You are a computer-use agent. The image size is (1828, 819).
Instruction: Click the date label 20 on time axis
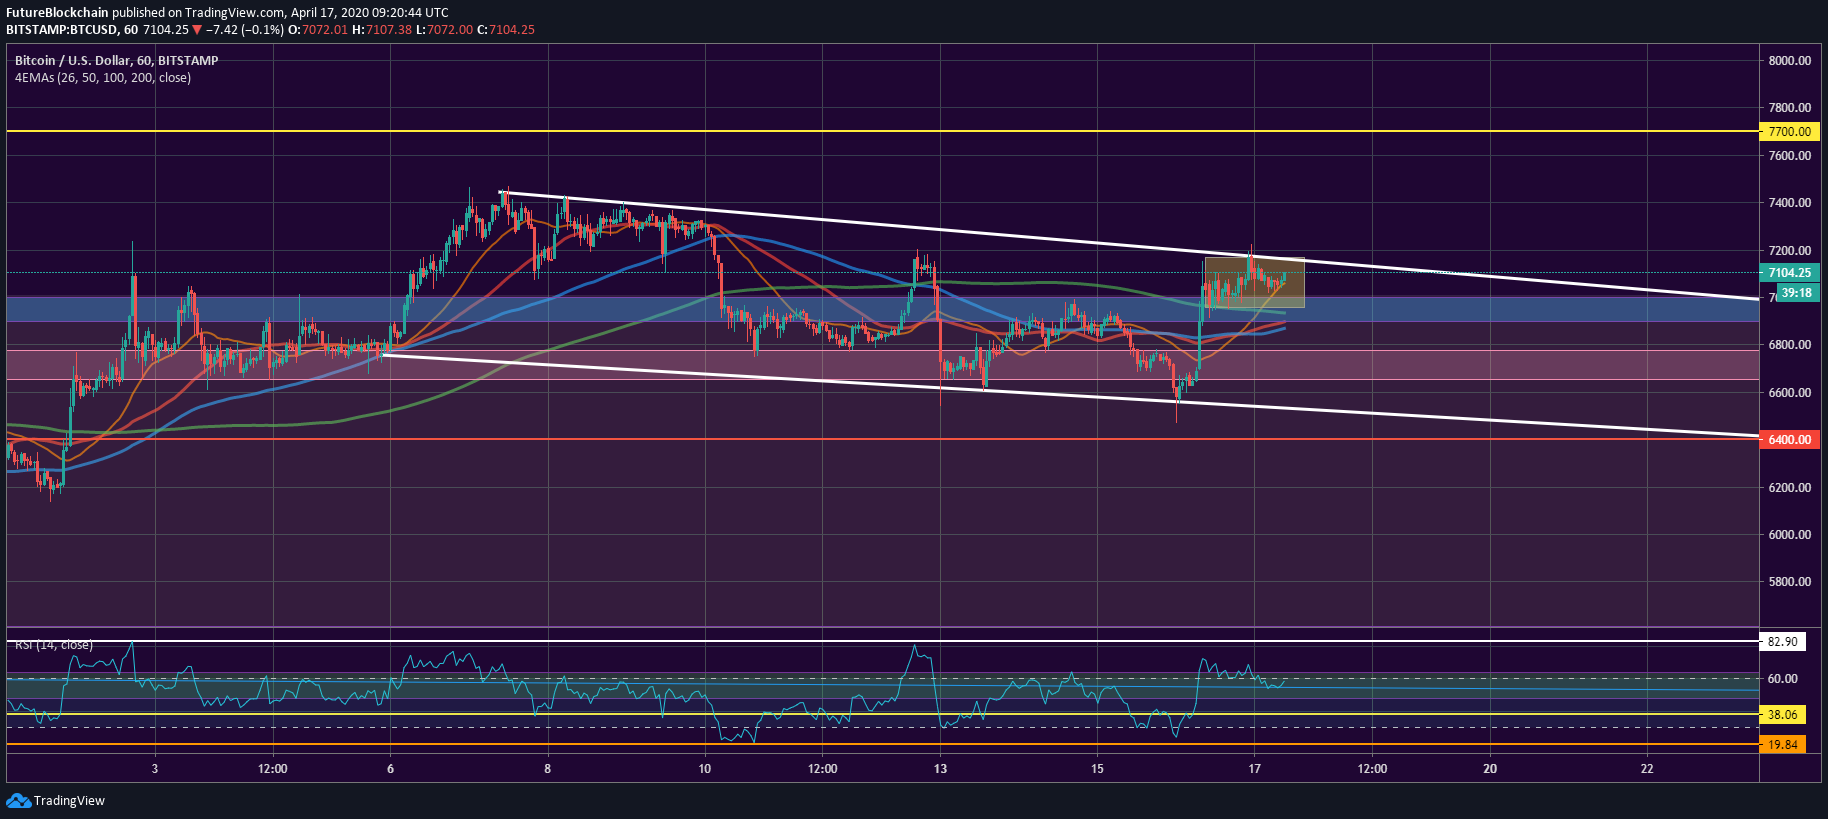[1490, 769]
